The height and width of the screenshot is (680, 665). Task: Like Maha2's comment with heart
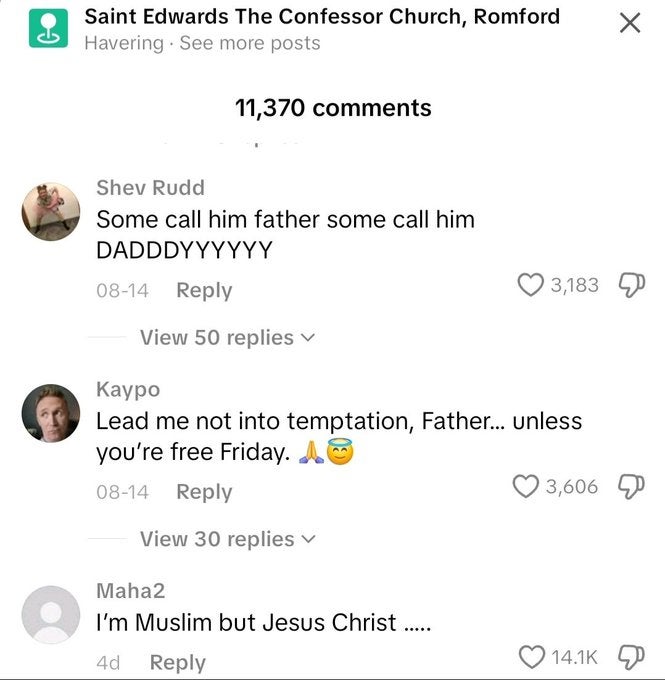[x=531, y=656]
